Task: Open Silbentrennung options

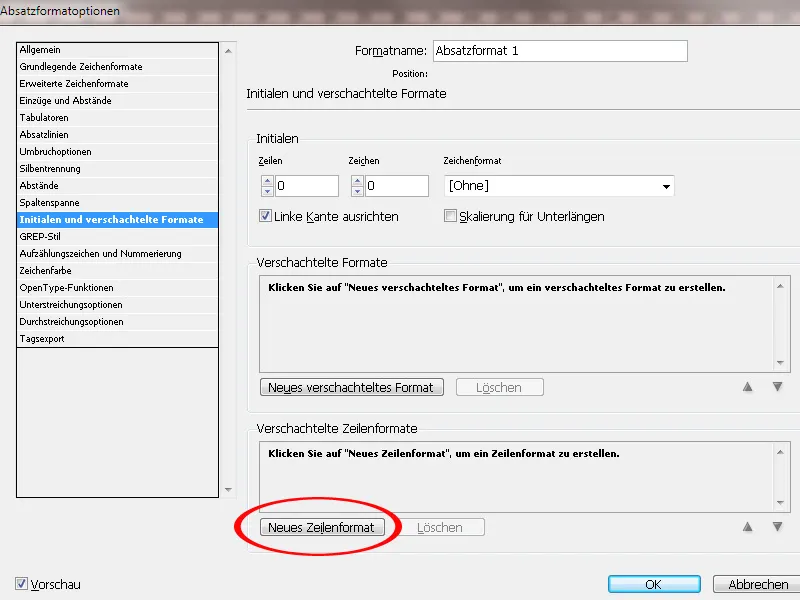Action: [x=117, y=169]
